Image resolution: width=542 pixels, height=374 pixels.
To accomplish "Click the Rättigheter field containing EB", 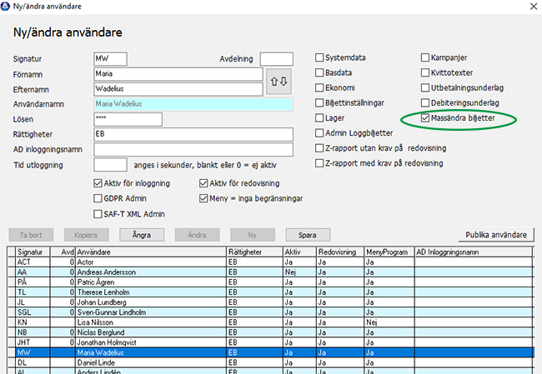I will (194, 134).
